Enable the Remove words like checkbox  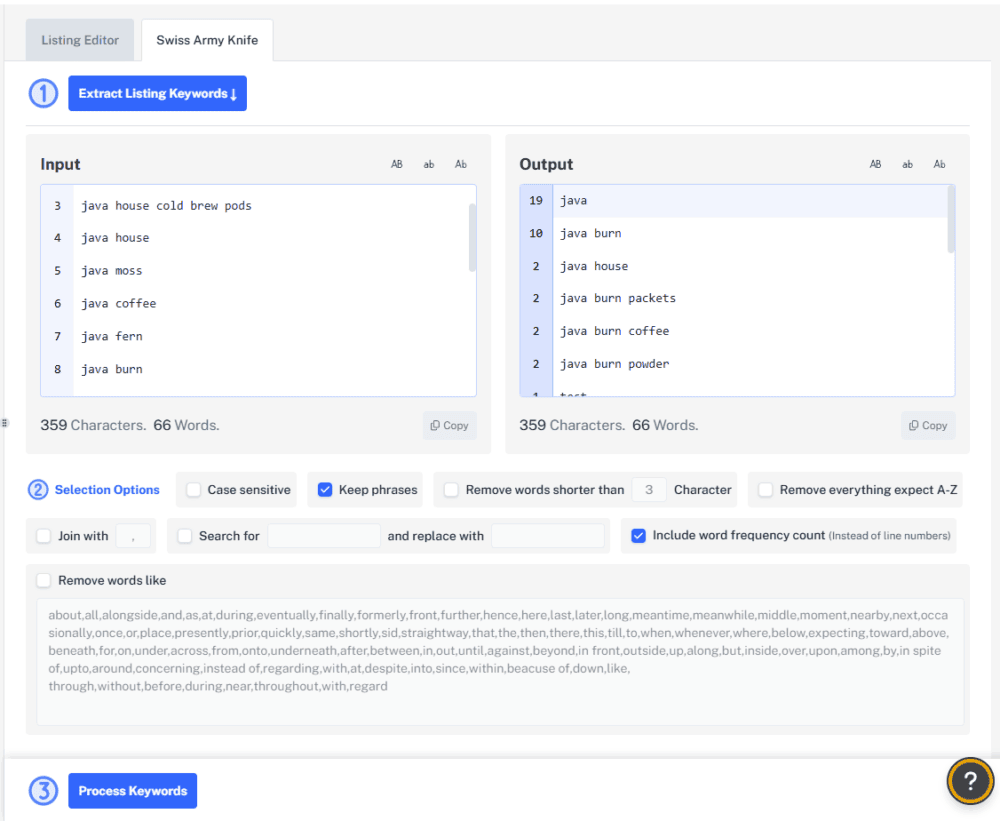[x=44, y=580]
